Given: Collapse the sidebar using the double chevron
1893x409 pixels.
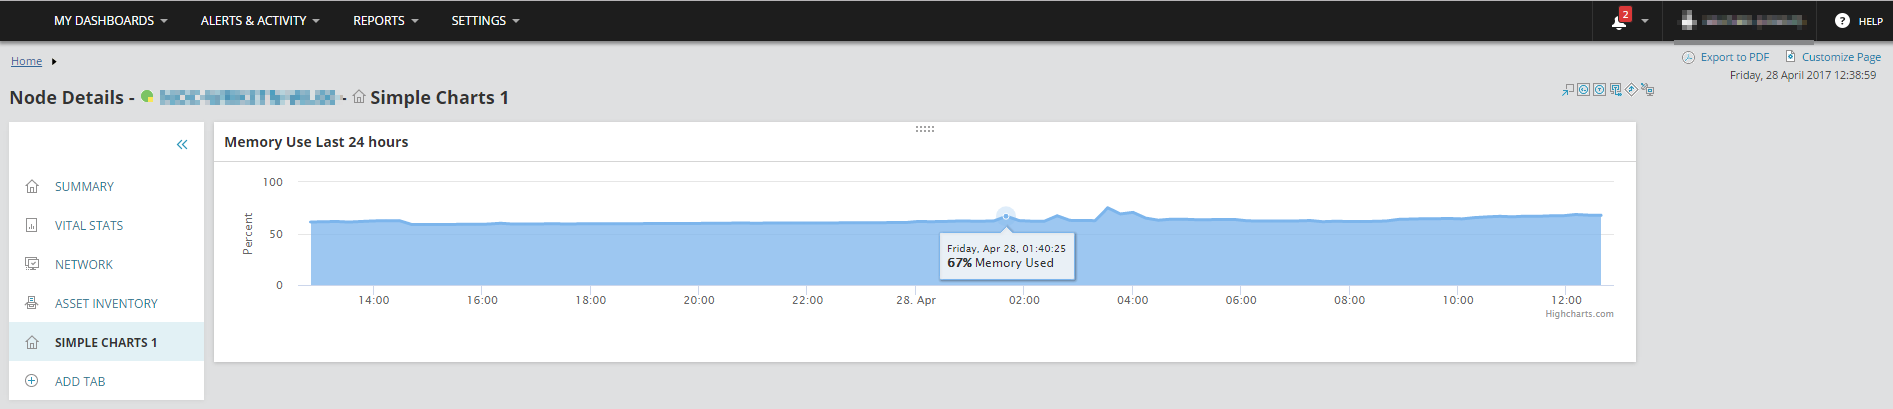Looking at the screenshot, I should (x=182, y=144).
